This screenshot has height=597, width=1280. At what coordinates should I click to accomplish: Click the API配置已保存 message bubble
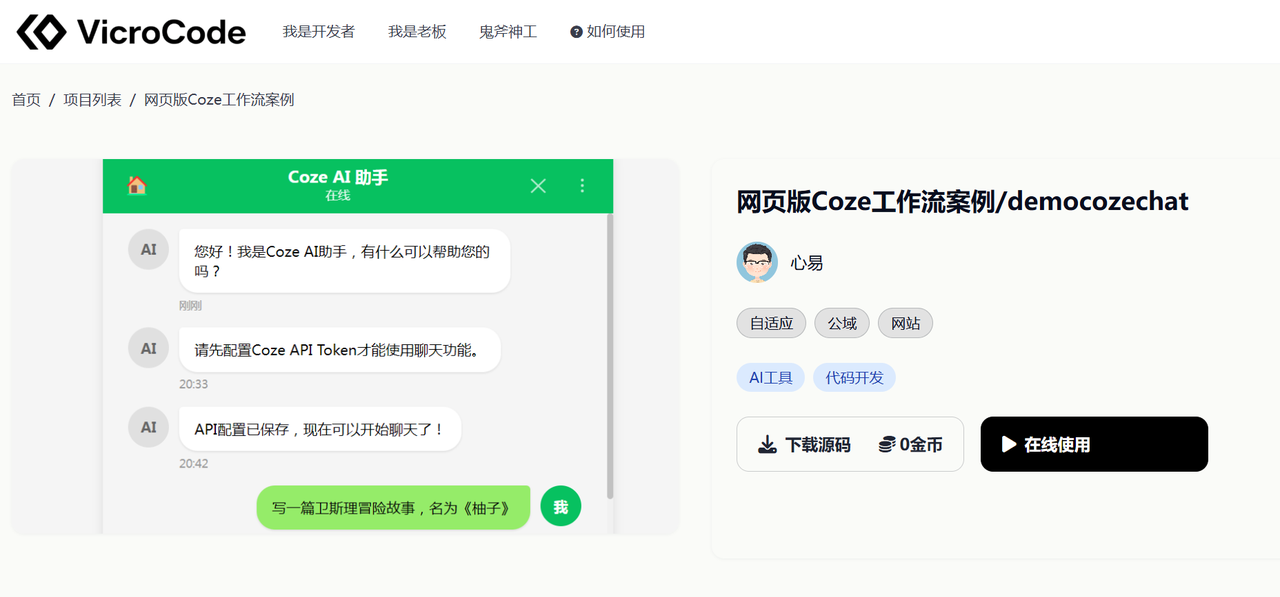(x=320, y=429)
